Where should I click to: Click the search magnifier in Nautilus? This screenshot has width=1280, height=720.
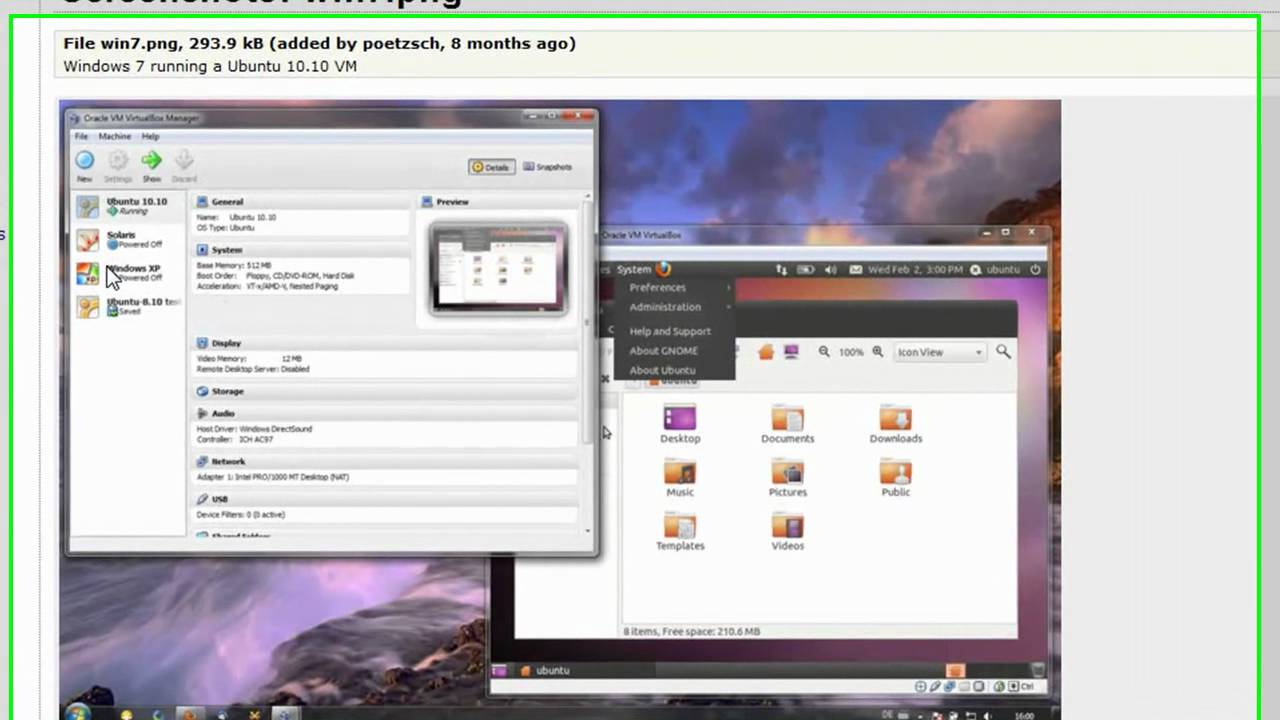[x=1003, y=352]
